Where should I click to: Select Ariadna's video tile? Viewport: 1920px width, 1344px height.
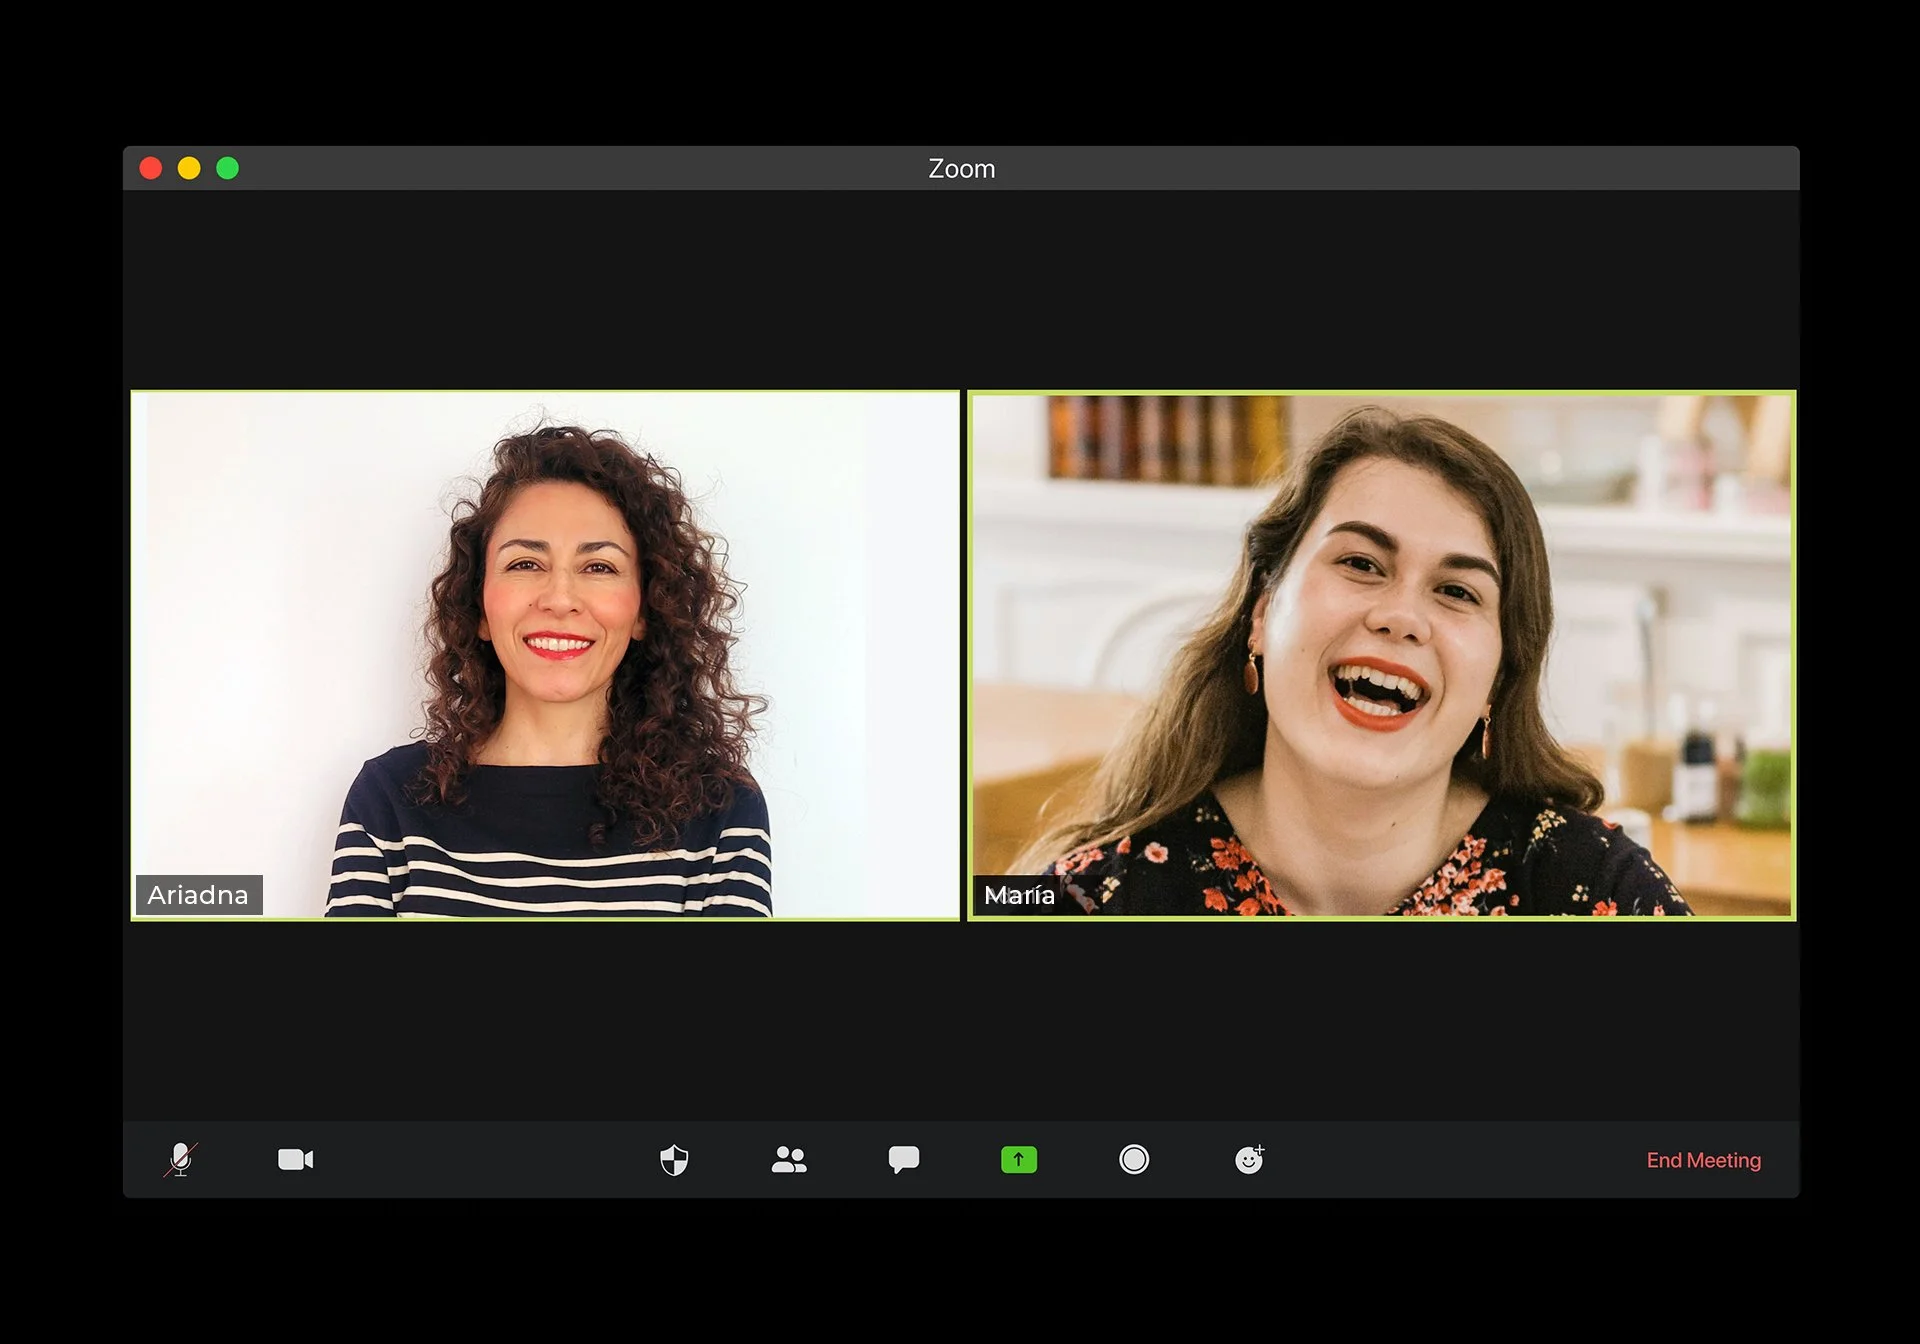point(545,655)
